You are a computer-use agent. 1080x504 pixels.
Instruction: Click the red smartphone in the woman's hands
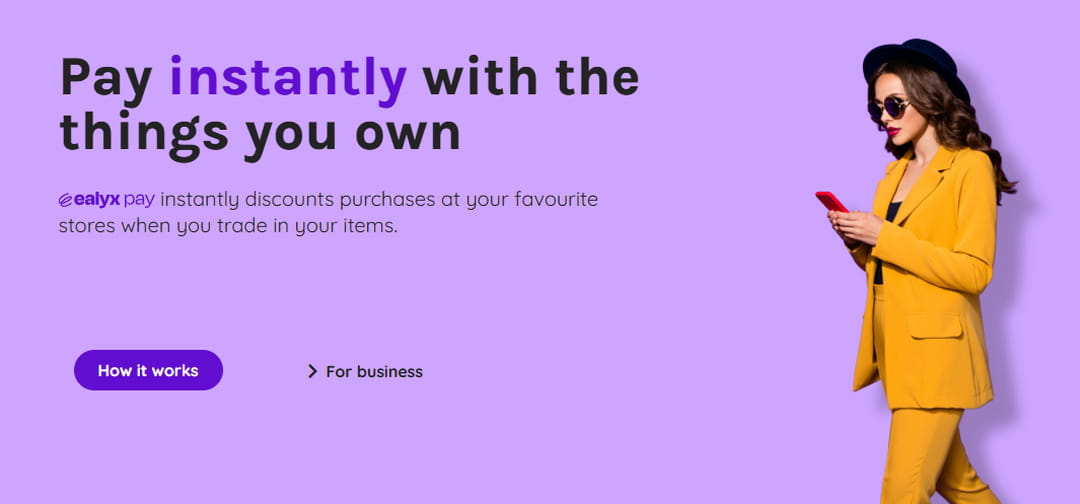click(831, 201)
